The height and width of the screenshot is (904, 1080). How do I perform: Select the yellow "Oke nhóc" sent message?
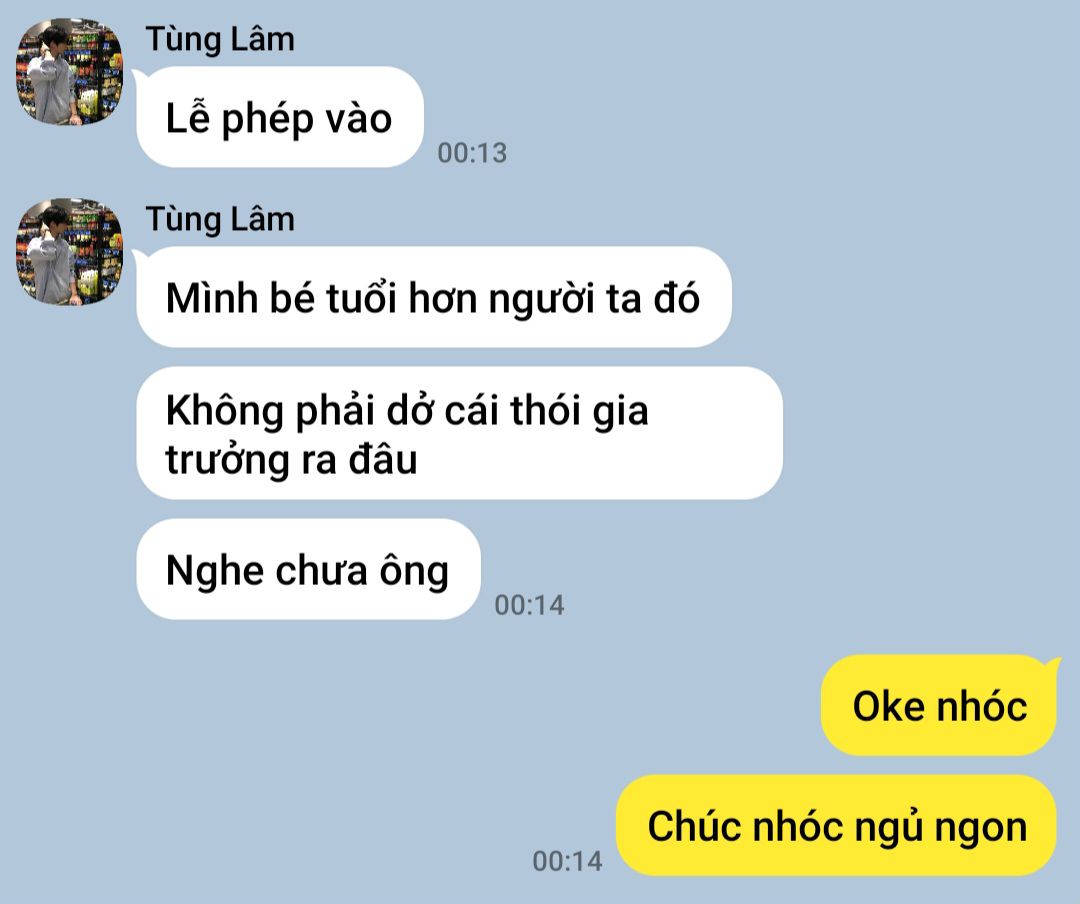click(939, 706)
